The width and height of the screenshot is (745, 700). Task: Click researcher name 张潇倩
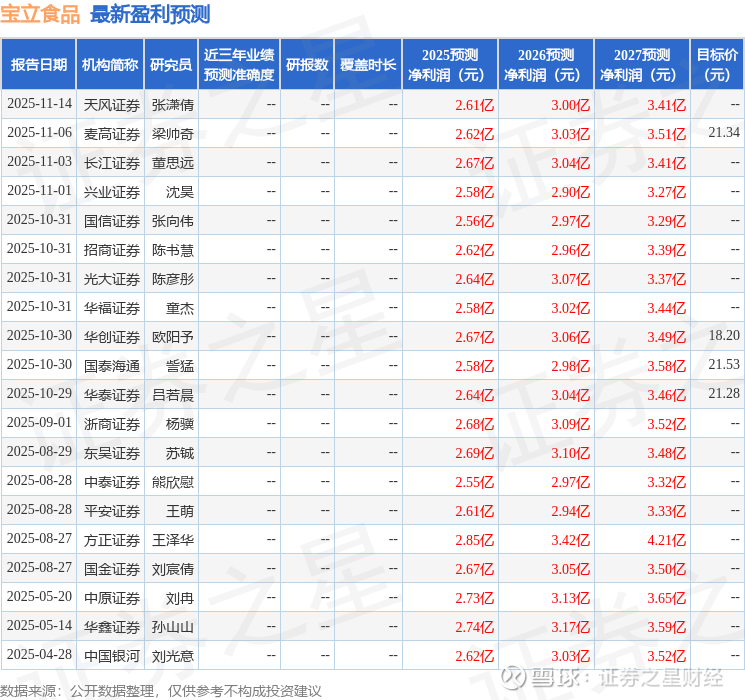173,105
